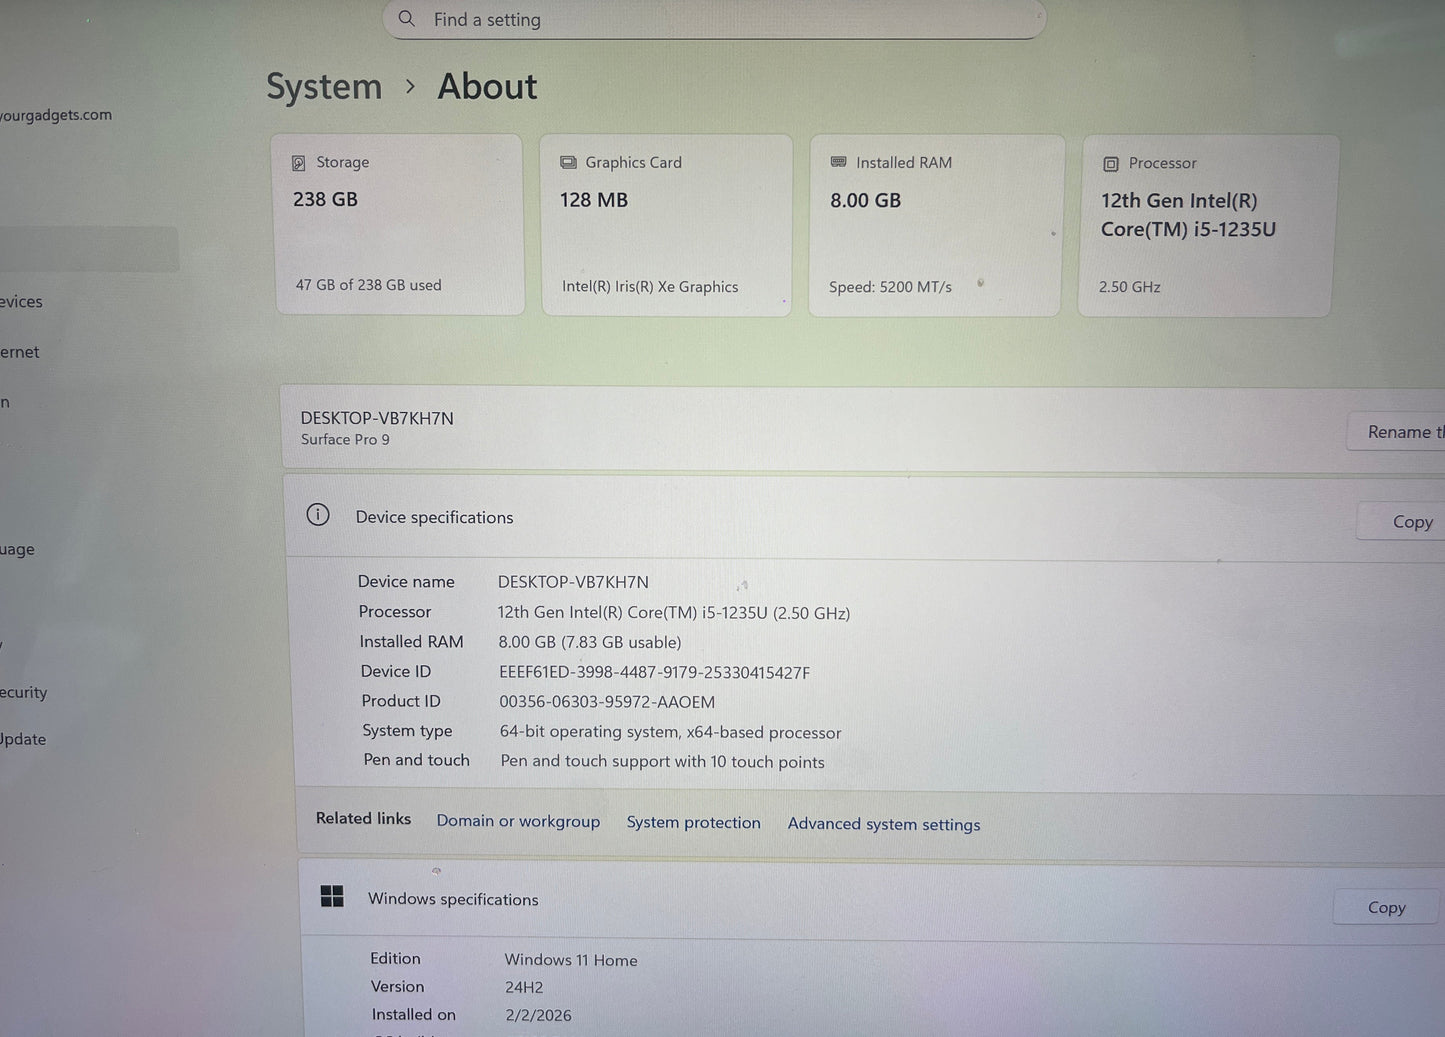Select the 64-bit operating system text
1445x1037 pixels.
(x=670, y=732)
